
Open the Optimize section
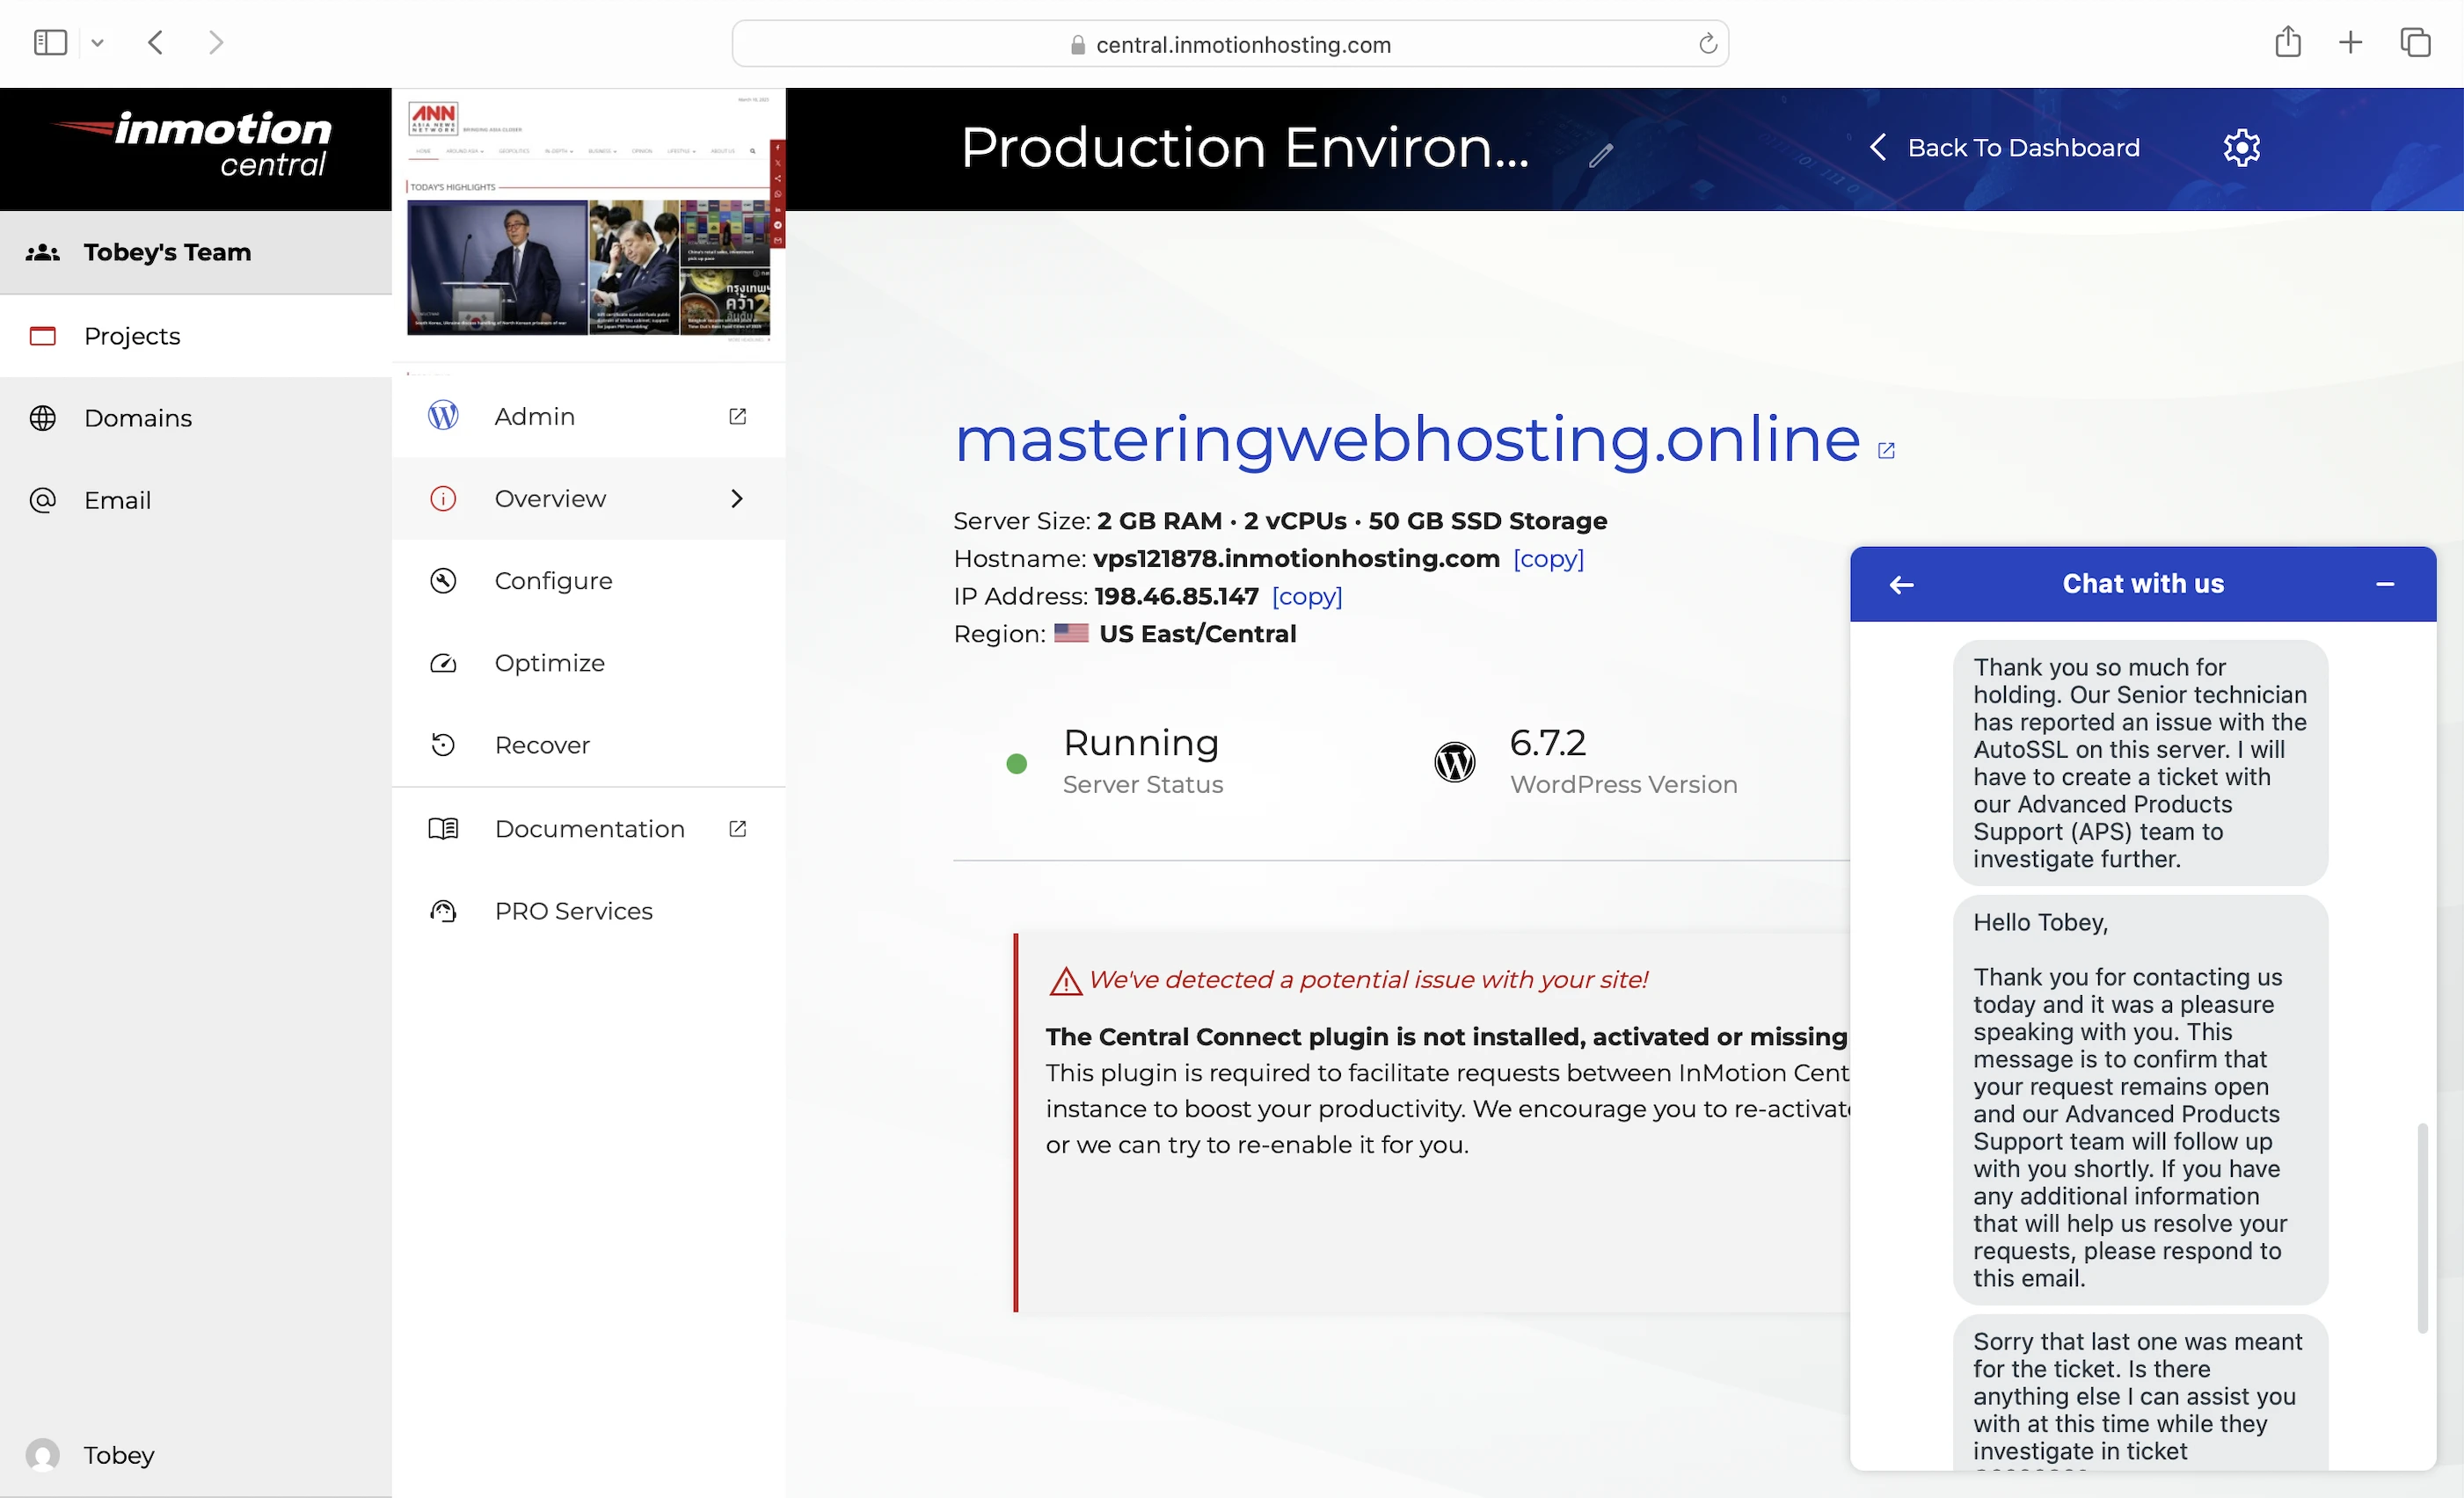point(549,663)
